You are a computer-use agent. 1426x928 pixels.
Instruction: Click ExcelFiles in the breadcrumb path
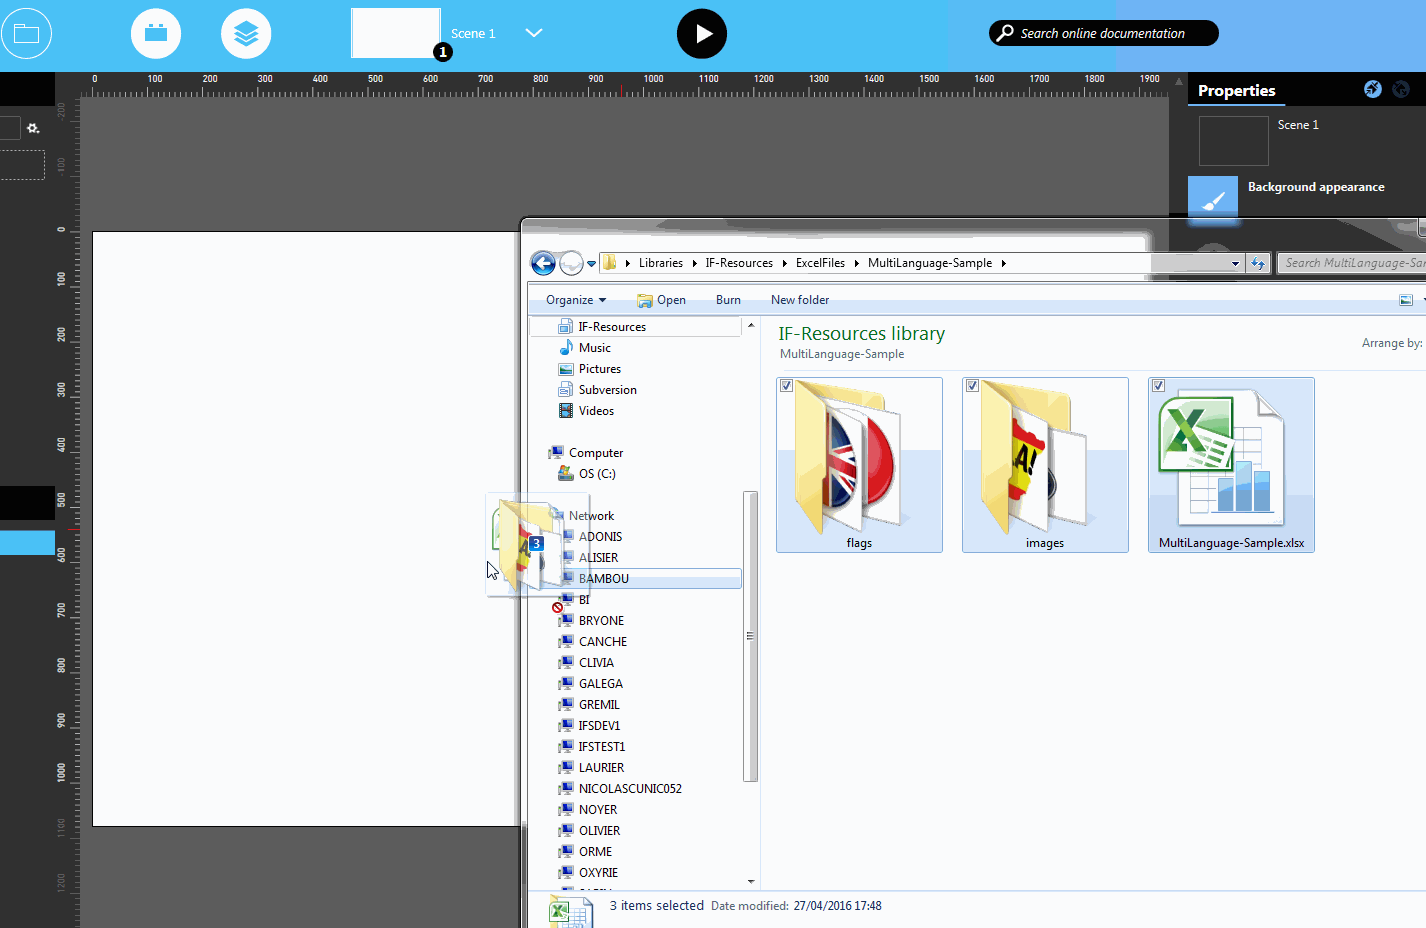(820, 263)
